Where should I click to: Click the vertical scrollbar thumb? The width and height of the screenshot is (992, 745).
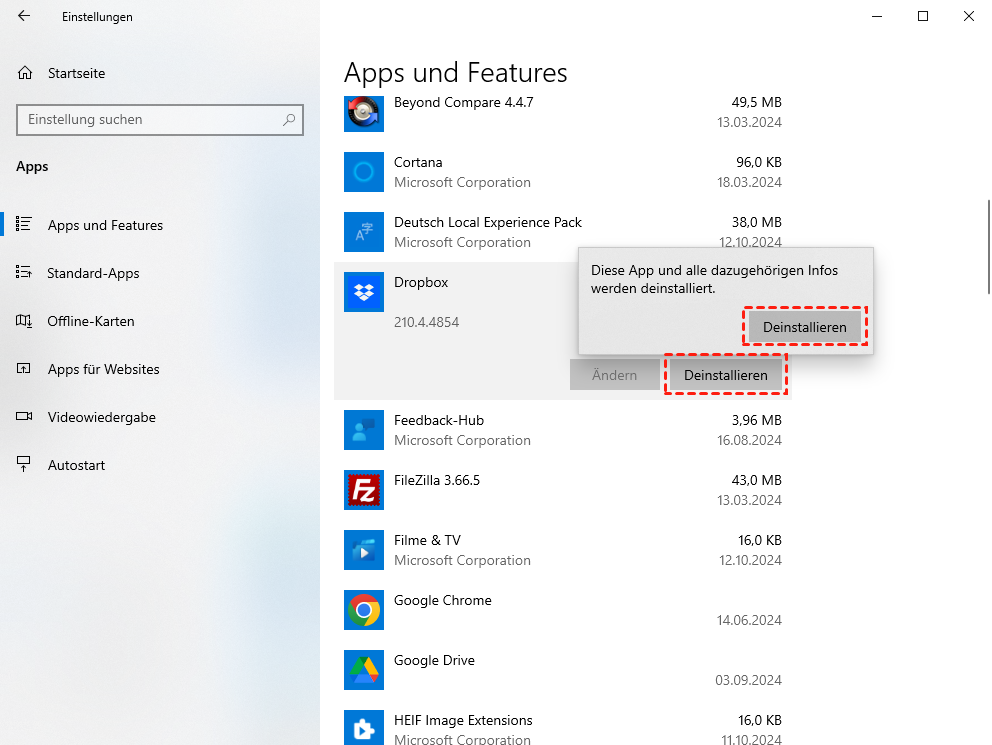(989, 247)
